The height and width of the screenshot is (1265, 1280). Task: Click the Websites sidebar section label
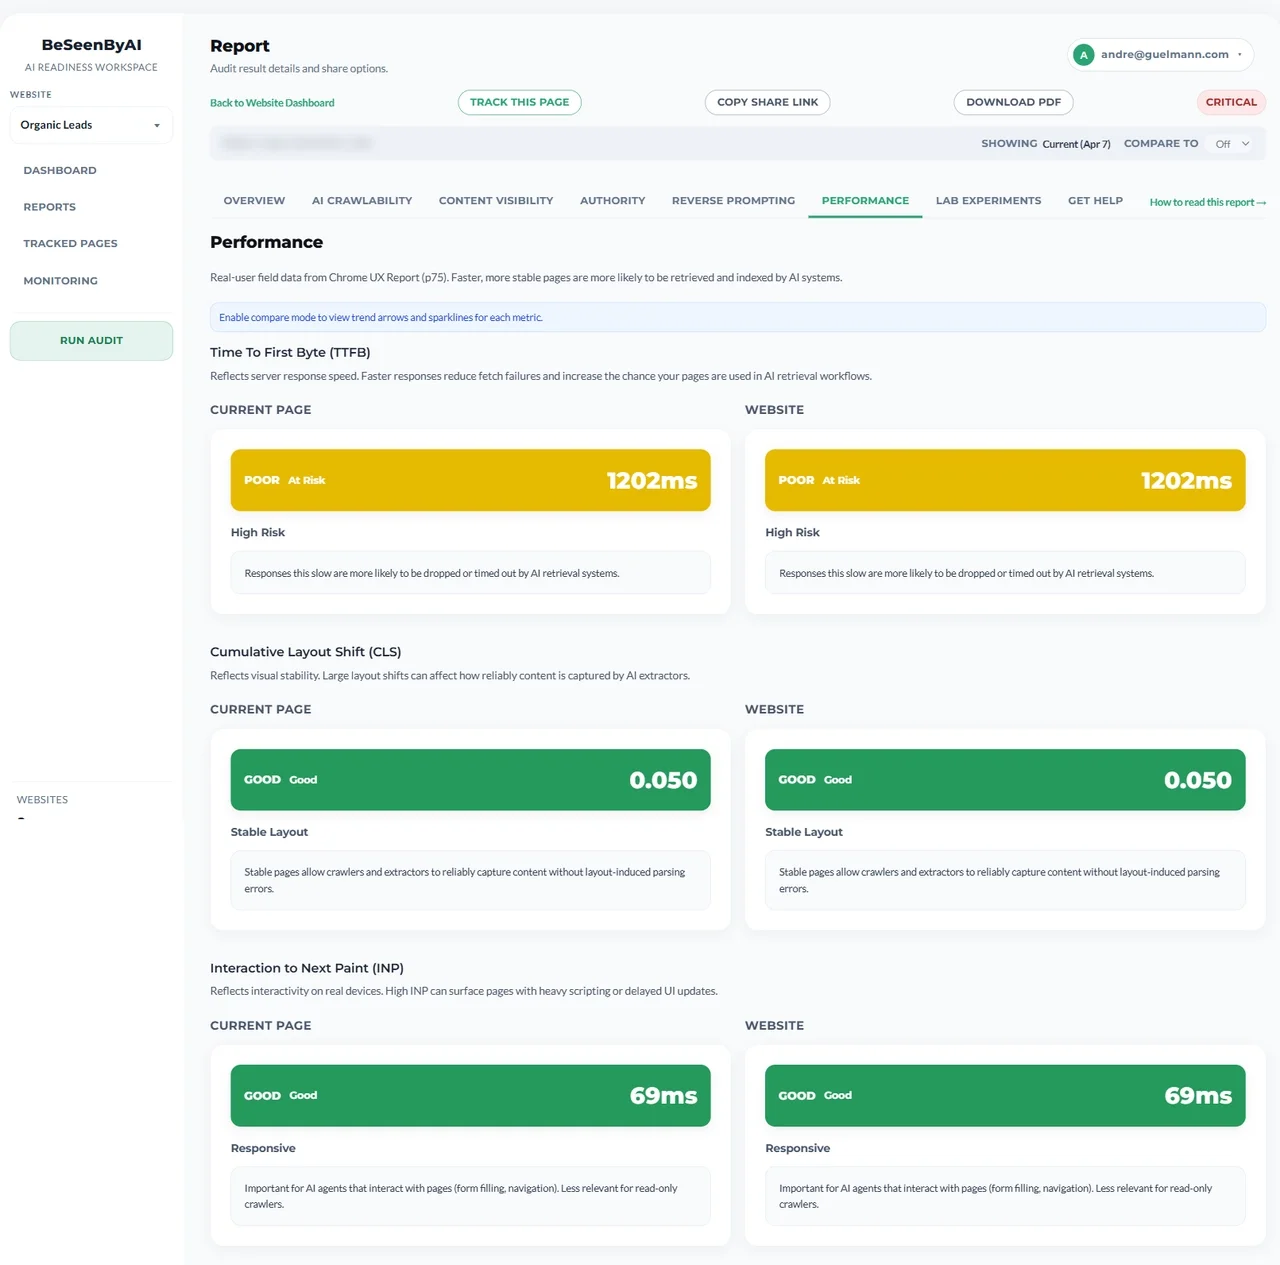tap(42, 800)
